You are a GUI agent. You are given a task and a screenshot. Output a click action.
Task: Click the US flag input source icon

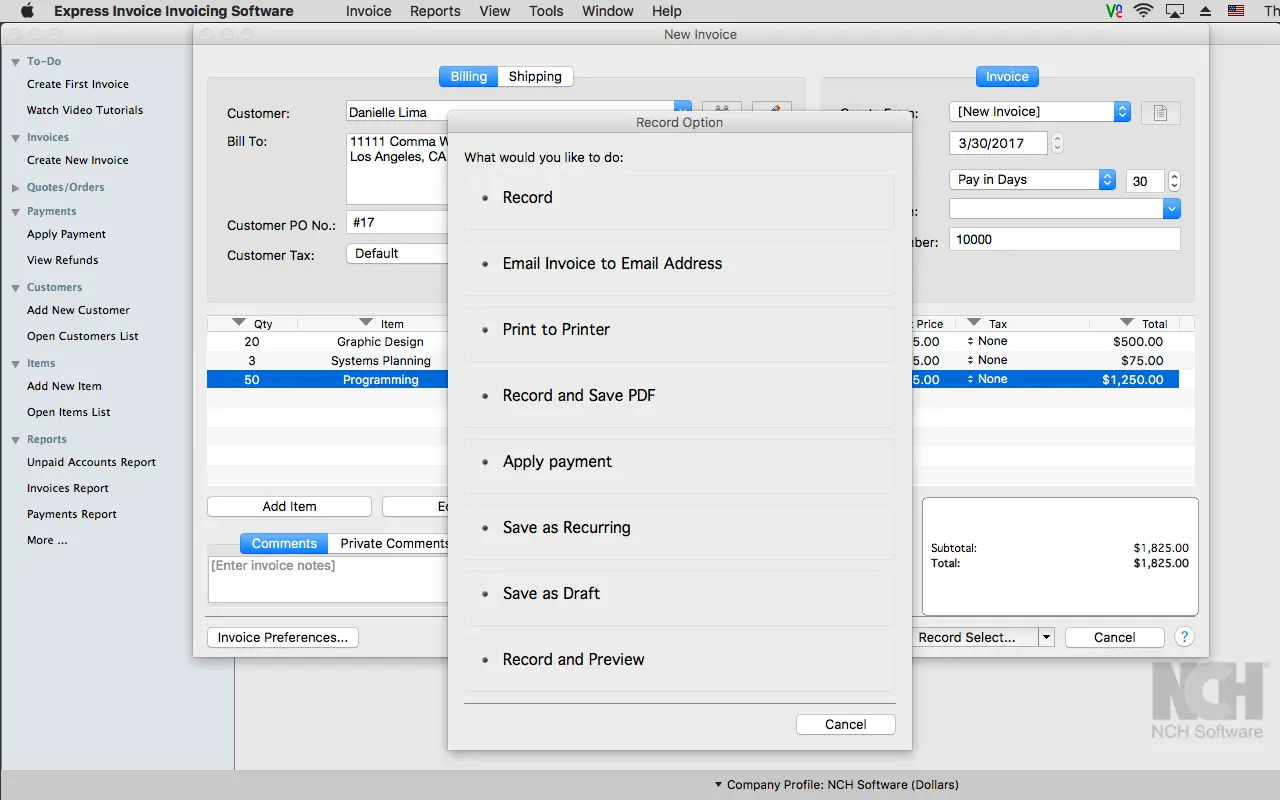(x=1236, y=11)
